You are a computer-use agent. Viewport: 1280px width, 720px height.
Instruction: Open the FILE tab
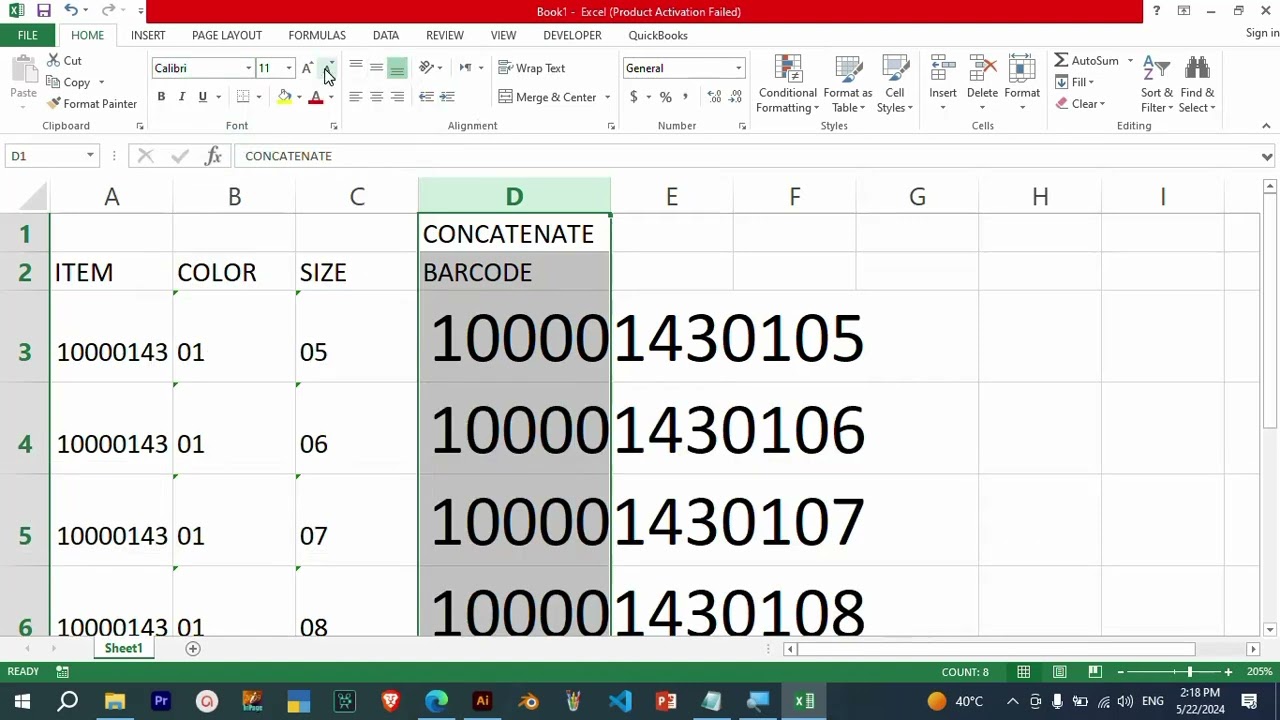pos(27,35)
